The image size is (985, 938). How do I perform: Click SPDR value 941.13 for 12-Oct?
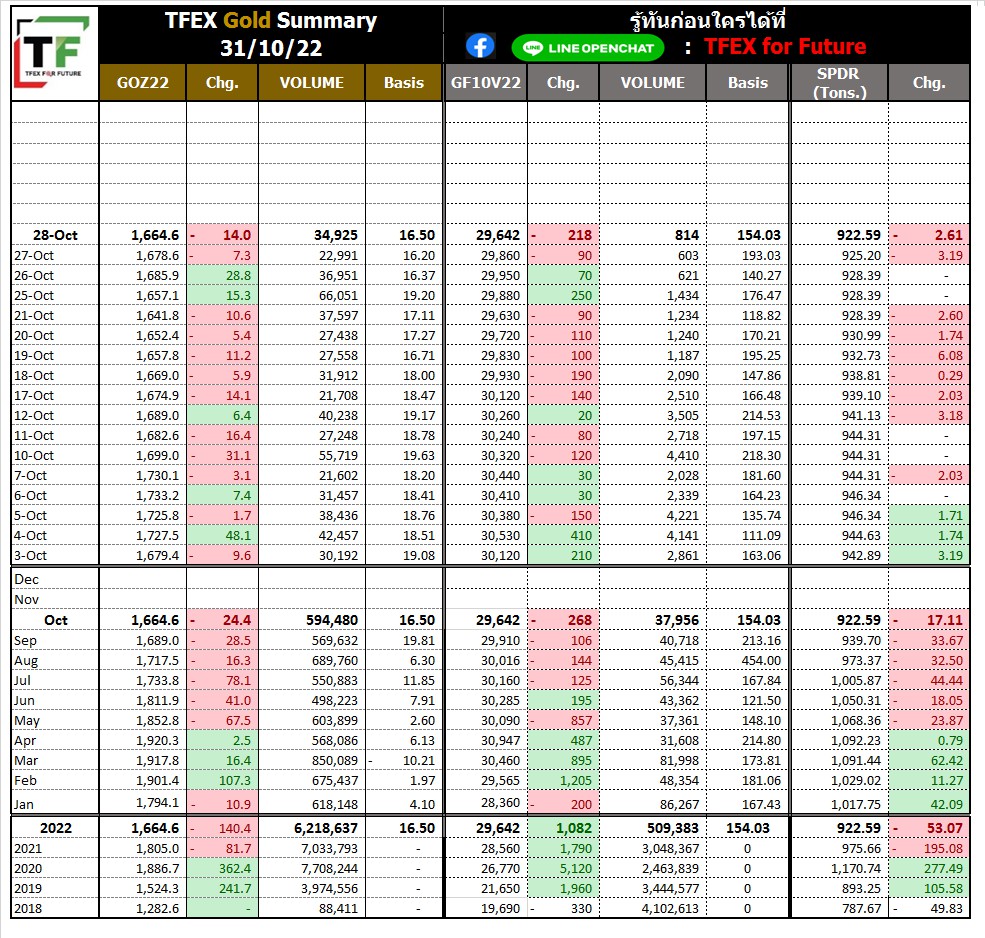click(x=861, y=416)
